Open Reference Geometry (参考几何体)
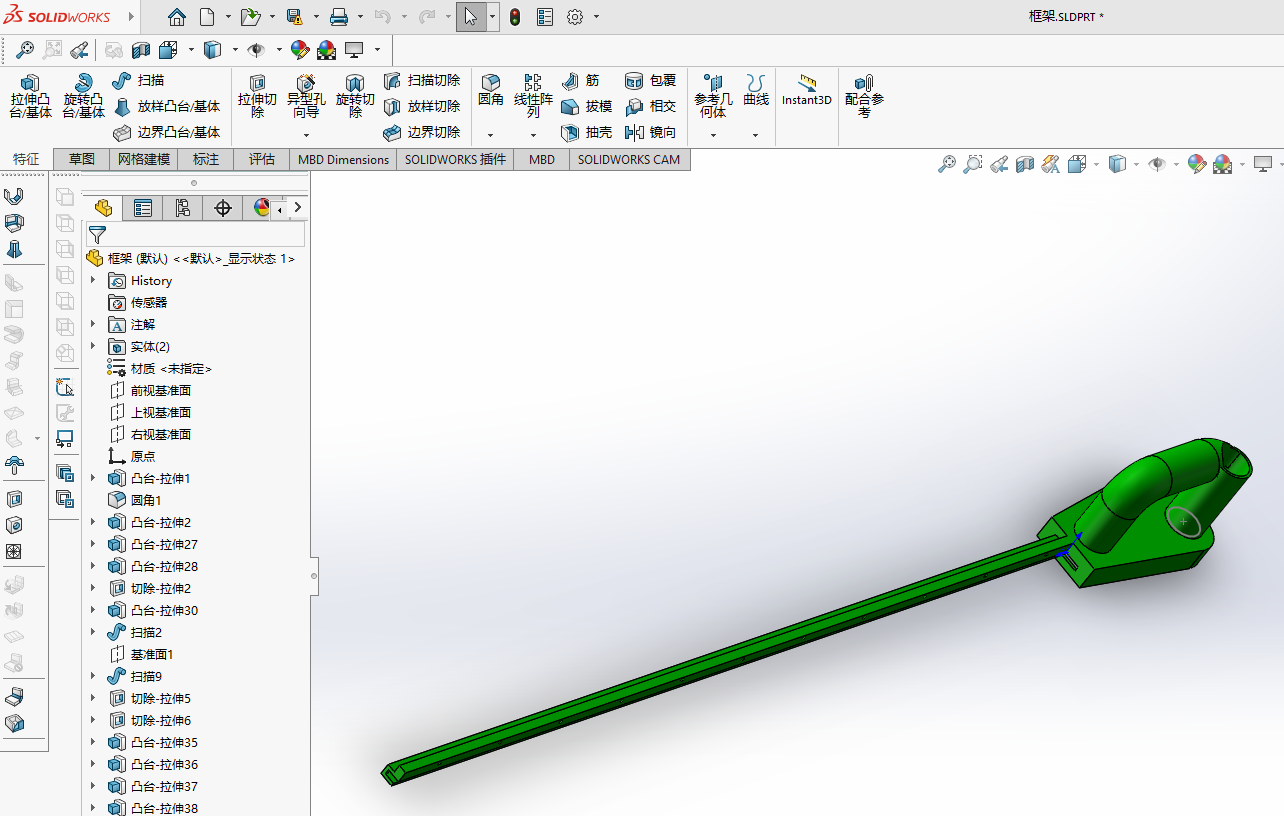This screenshot has width=1284, height=816. pos(713,96)
